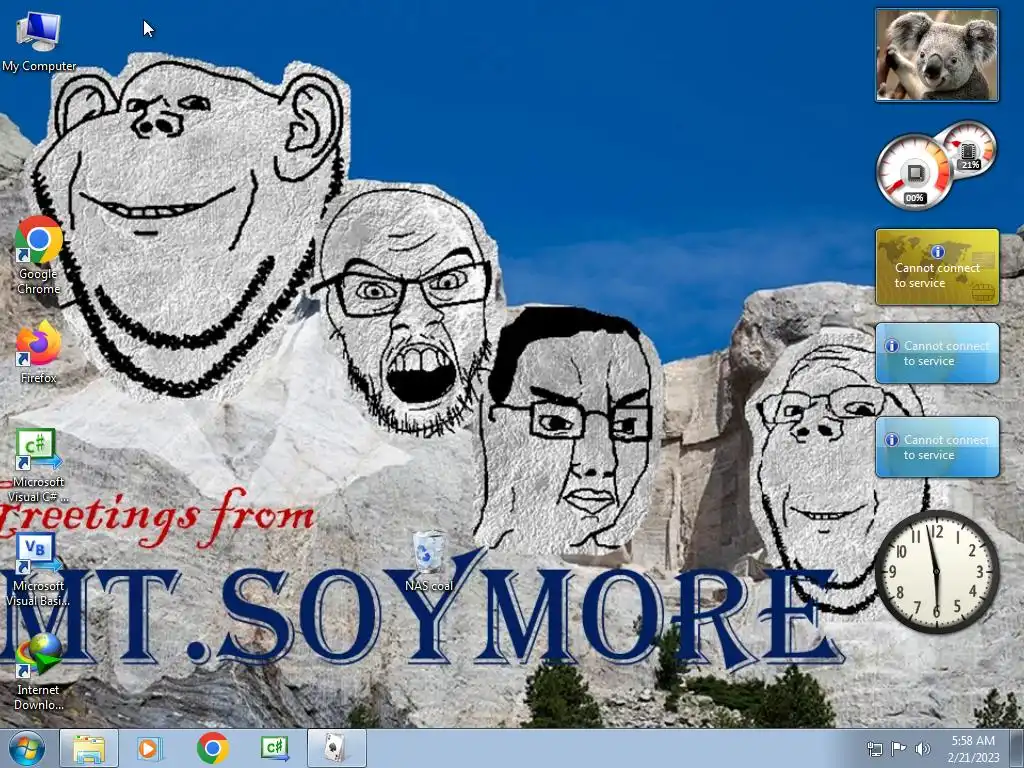Select the NAS coal recycle bin icon

click(428, 552)
